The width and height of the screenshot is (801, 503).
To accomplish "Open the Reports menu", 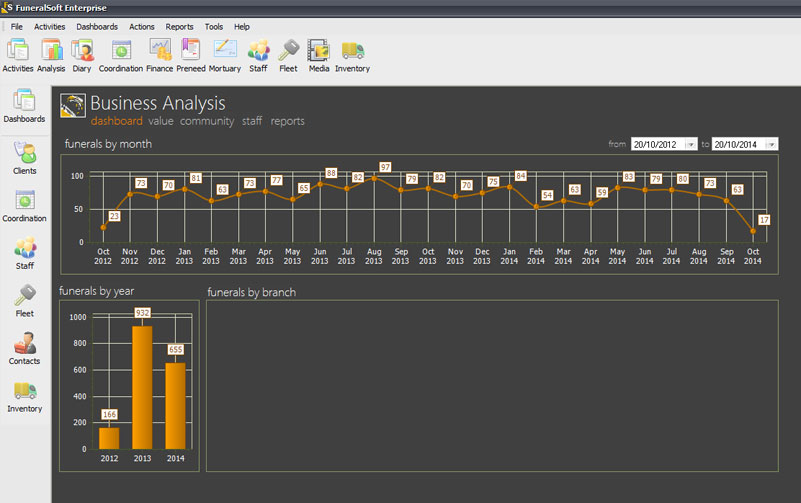I will [x=179, y=27].
